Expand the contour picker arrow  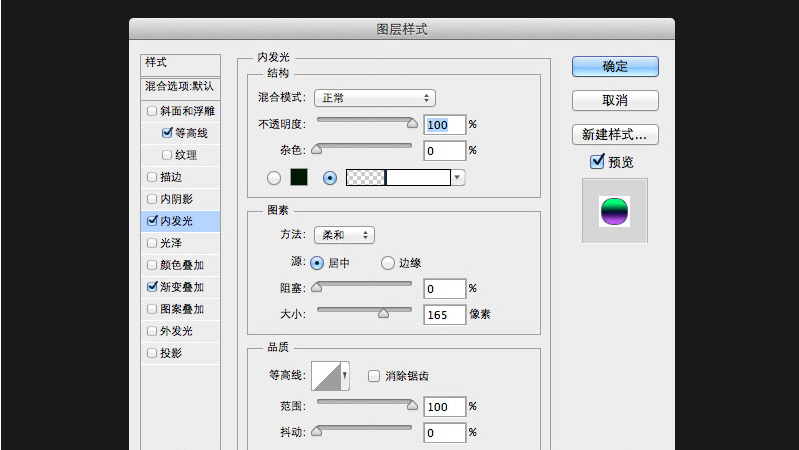(345, 376)
